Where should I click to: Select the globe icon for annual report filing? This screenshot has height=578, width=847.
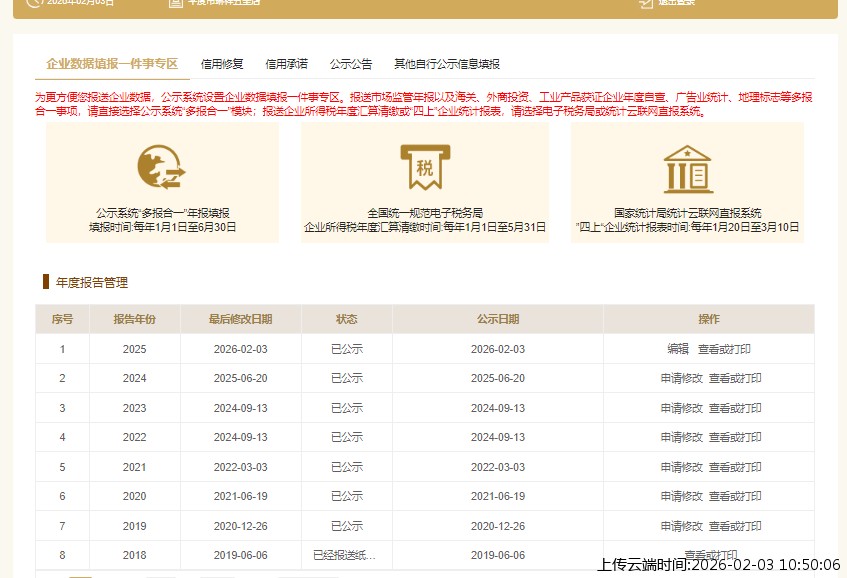click(x=160, y=166)
